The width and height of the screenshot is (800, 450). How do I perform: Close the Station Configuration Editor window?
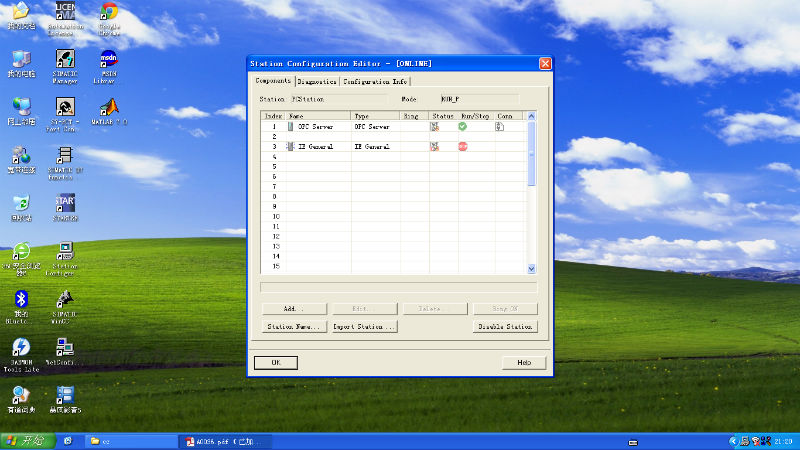tap(545, 63)
